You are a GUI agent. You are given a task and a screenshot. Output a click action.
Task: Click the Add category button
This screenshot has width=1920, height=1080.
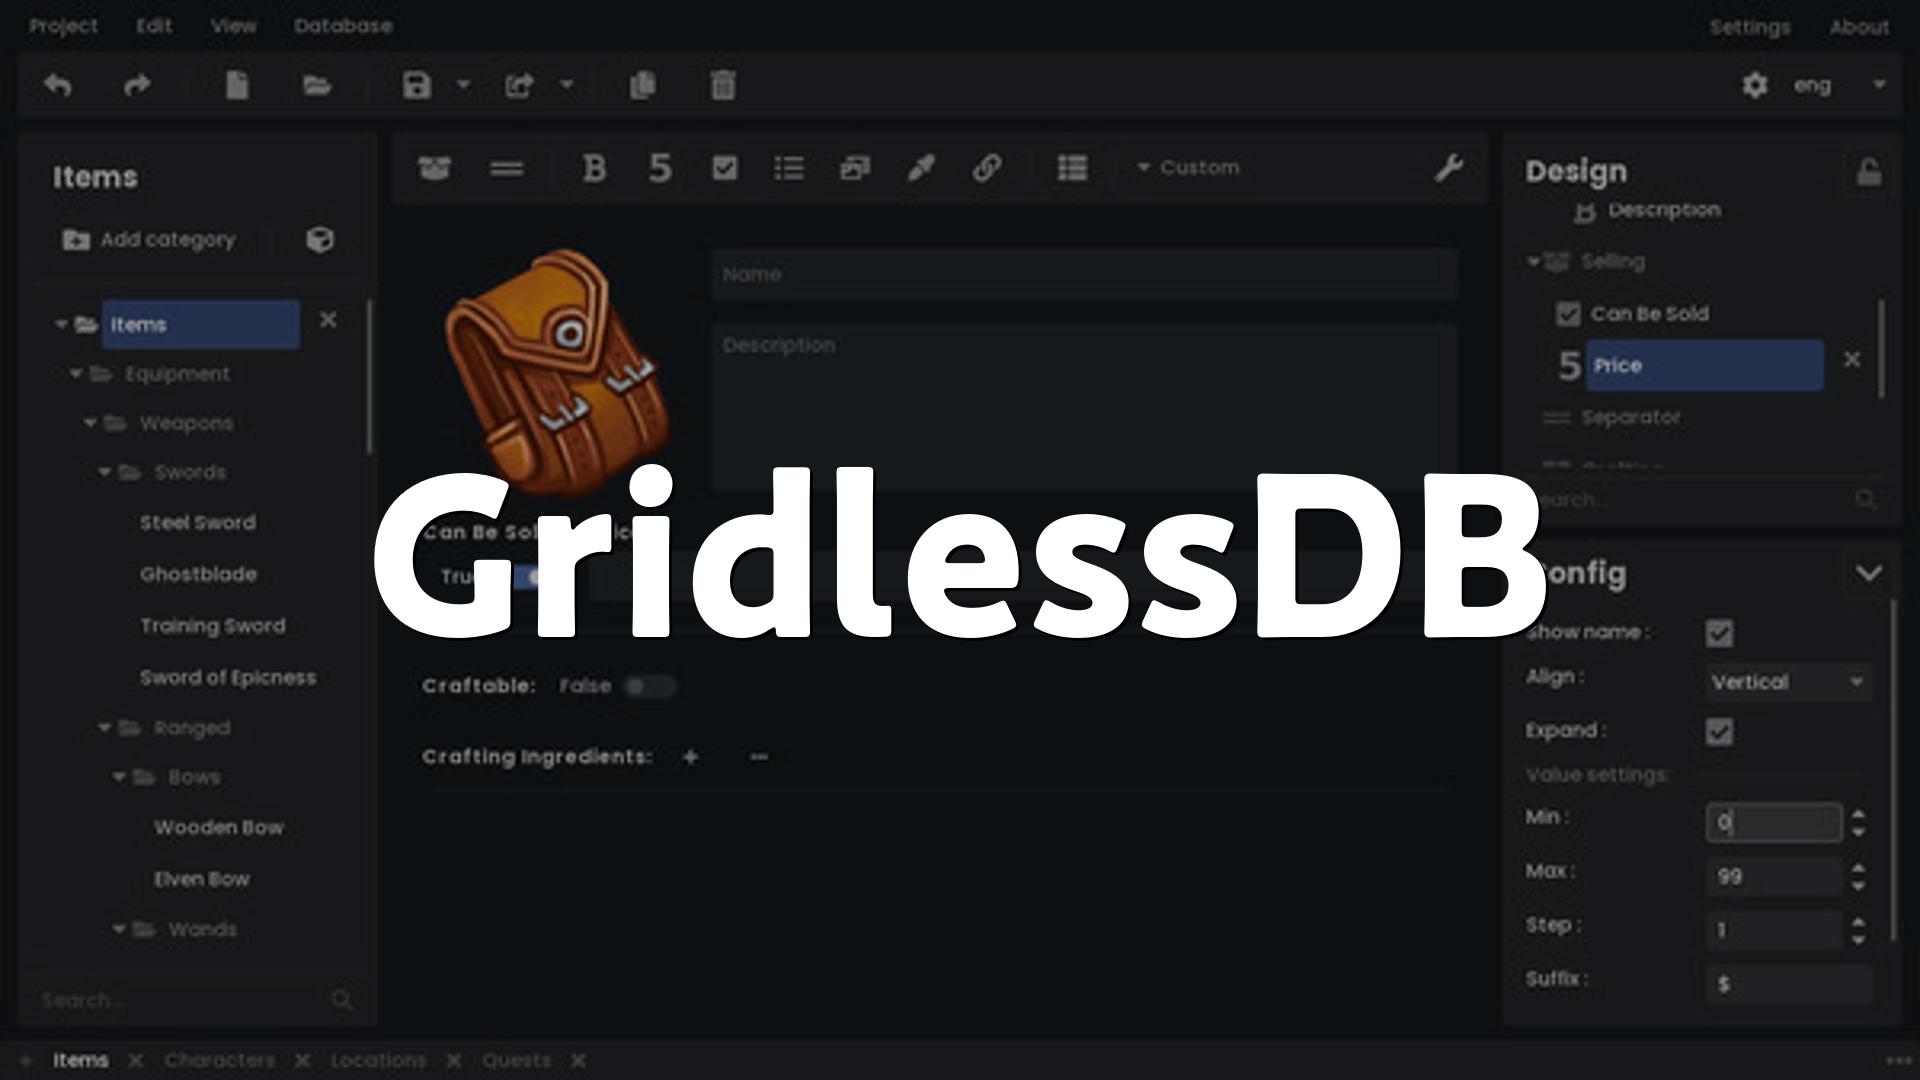point(149,240)
